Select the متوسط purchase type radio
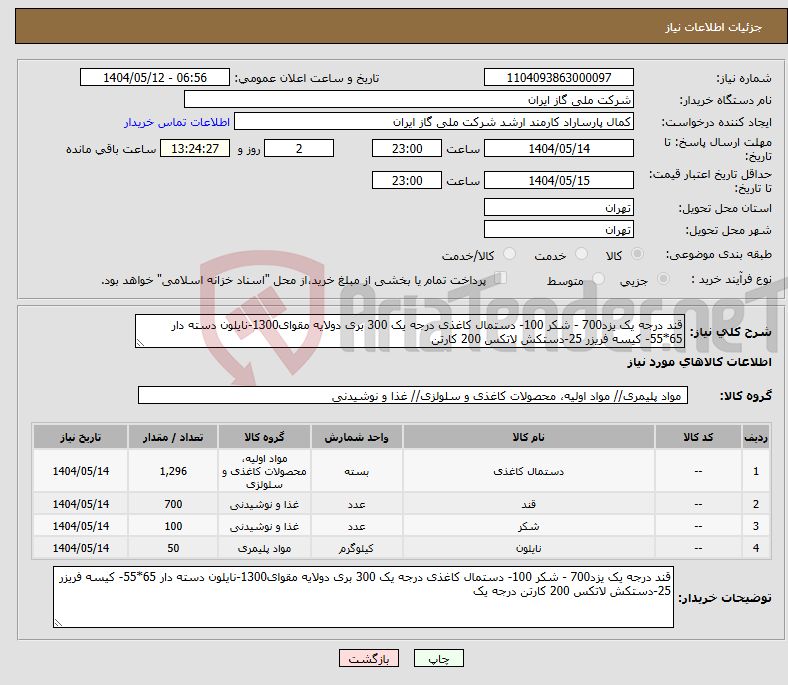The image size is (788, 685). 598,279
